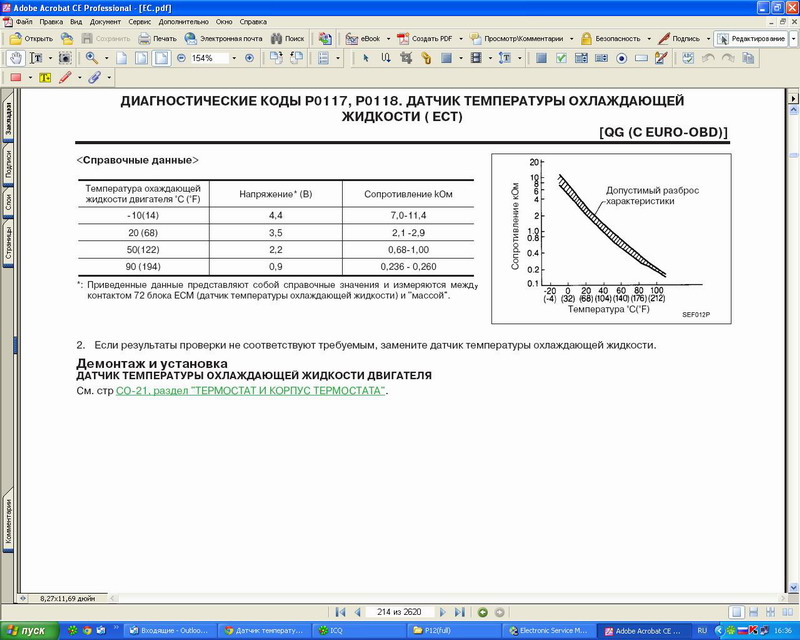Switch to Continuous page layout

click(x=754, y=612)
